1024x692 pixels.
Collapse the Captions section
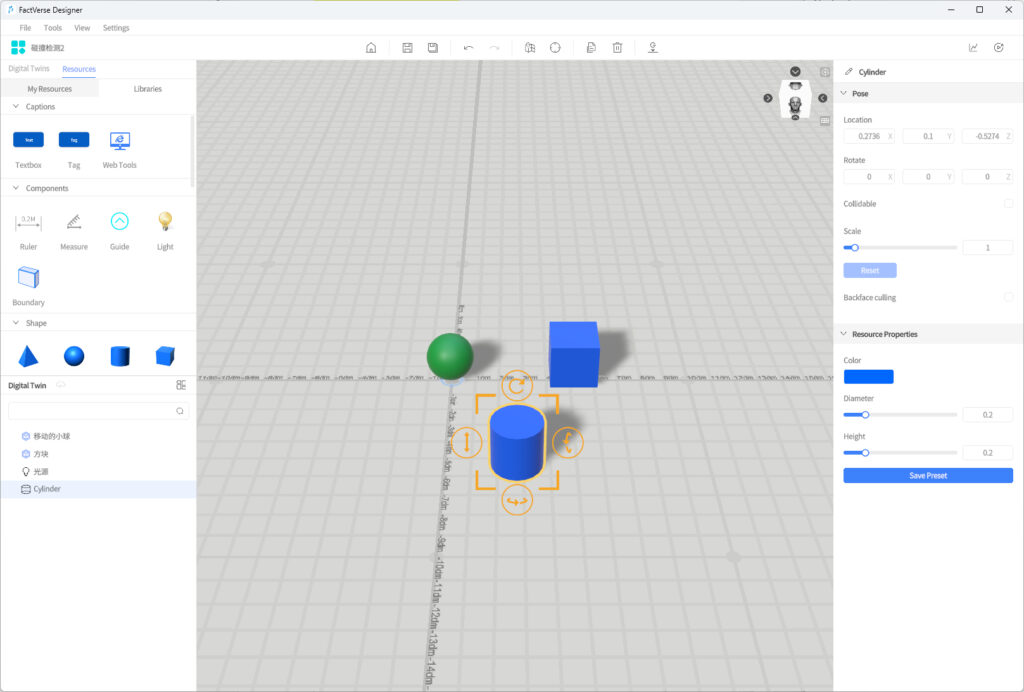[x=16, y=106]
